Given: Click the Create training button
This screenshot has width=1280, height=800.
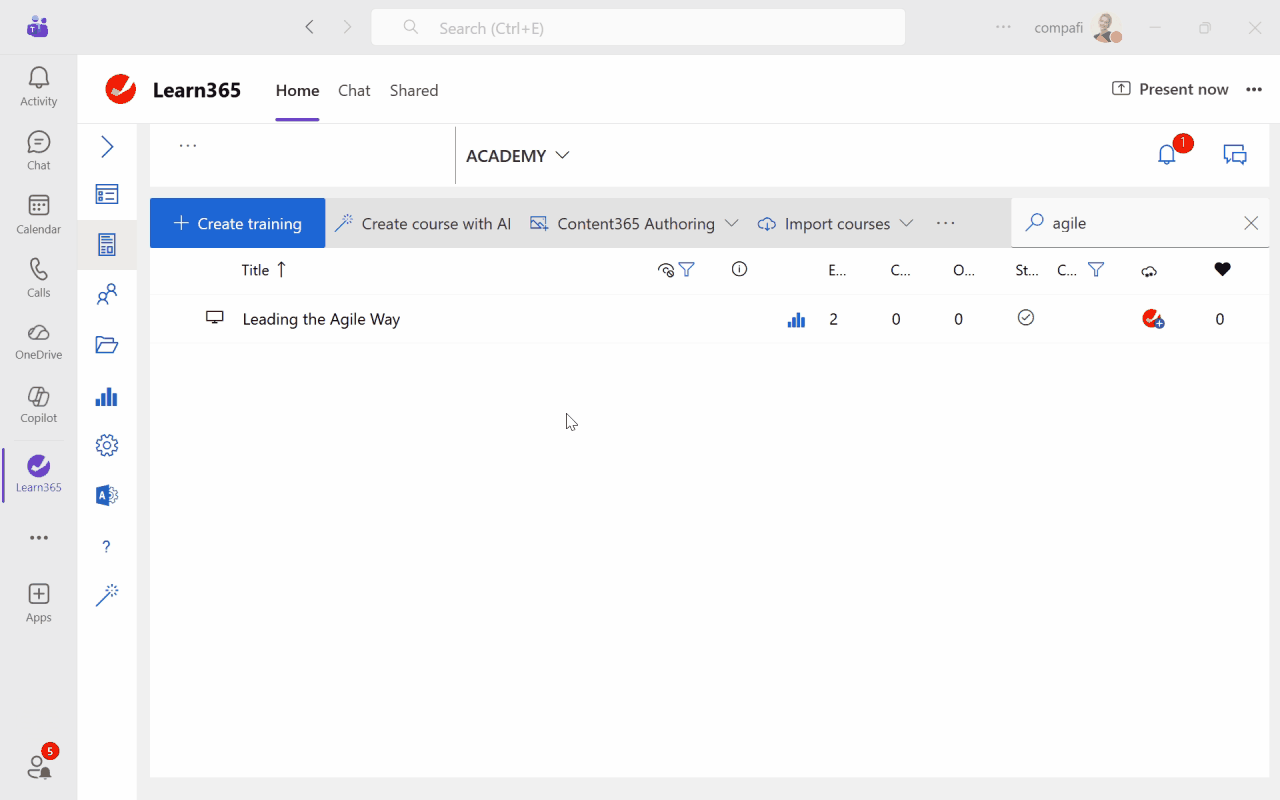Looking at the screenshot, I should (237, 222).
